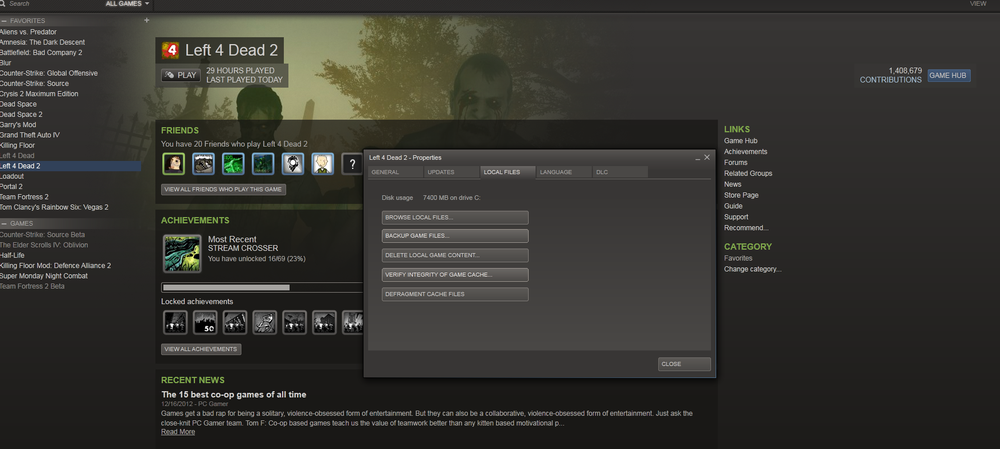The width and height of the screenshot is (1000, 449).
Task: Click the Favorites category link
Action: [x=738, y=258]
